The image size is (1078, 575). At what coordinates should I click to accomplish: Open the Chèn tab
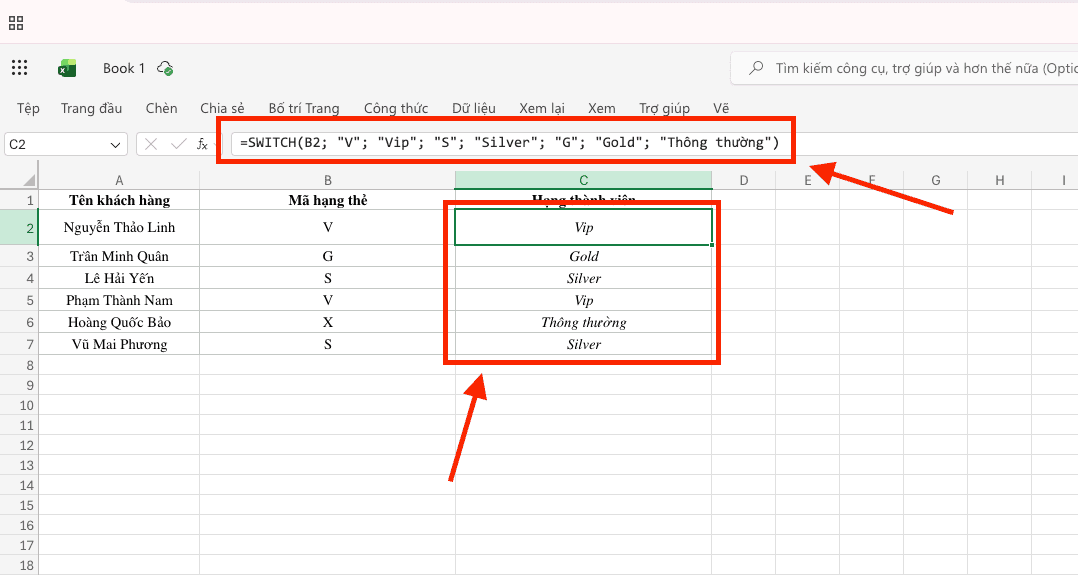(162, 108)
